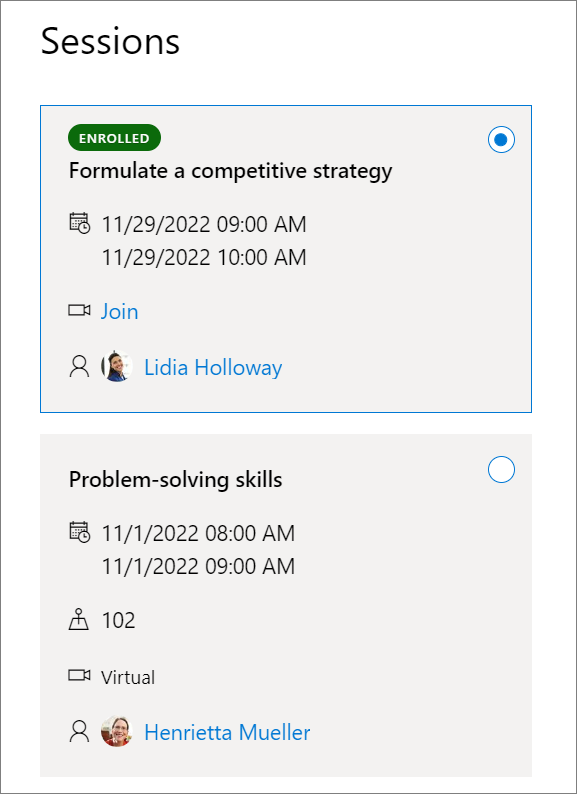This screenshot has width=577, height=794.
Task: Click the room number 102 text
Action: (119, 620)
